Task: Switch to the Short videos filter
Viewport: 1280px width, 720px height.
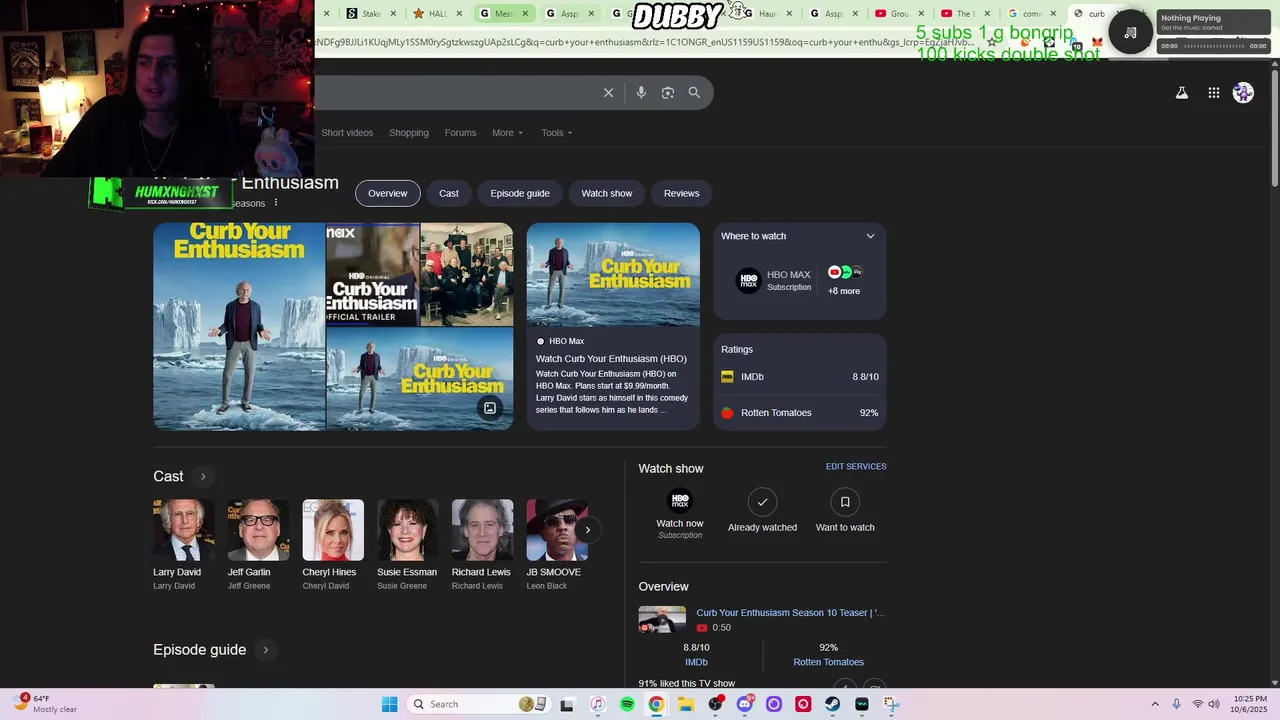Action: (347, 133)
